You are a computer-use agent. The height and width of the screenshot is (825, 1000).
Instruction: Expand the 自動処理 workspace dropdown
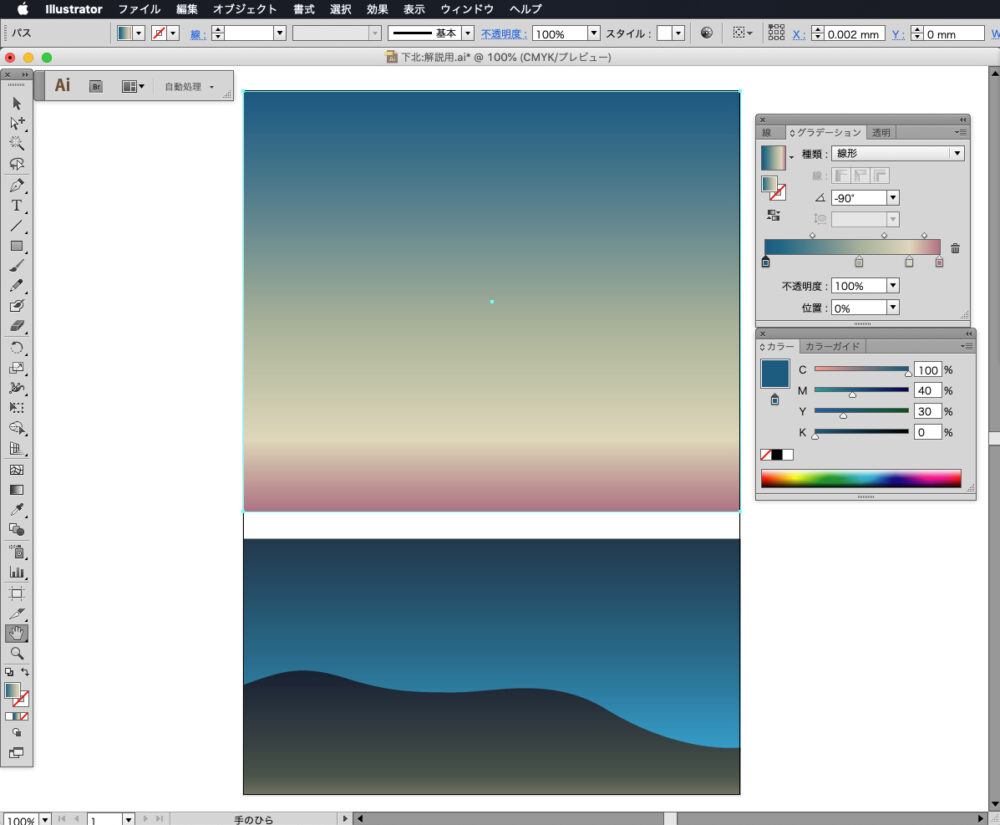pyautogui.click(x=190, y=87)
